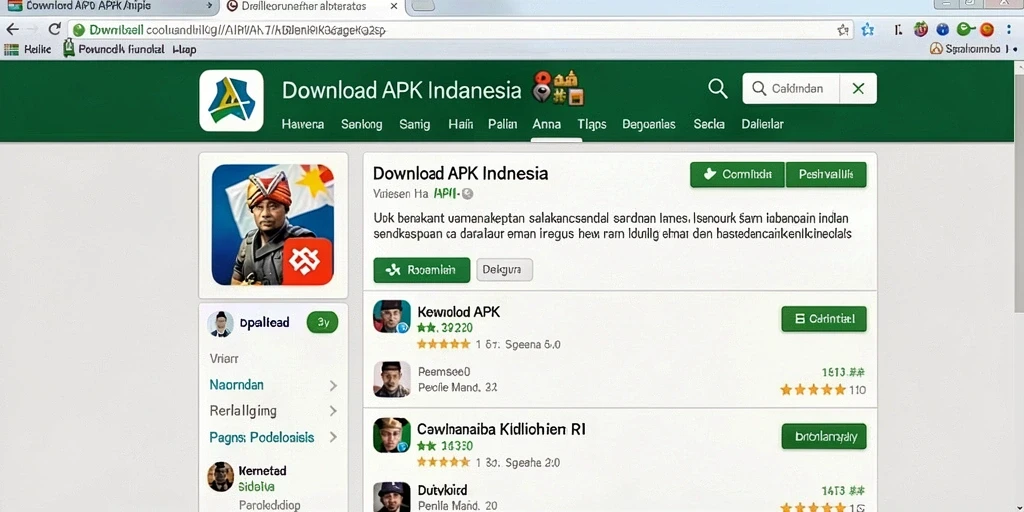The width and height of the screenshot is (1024, 512).
Task: Click the bookmark star outline in the address bar
Action: (843, 29)
